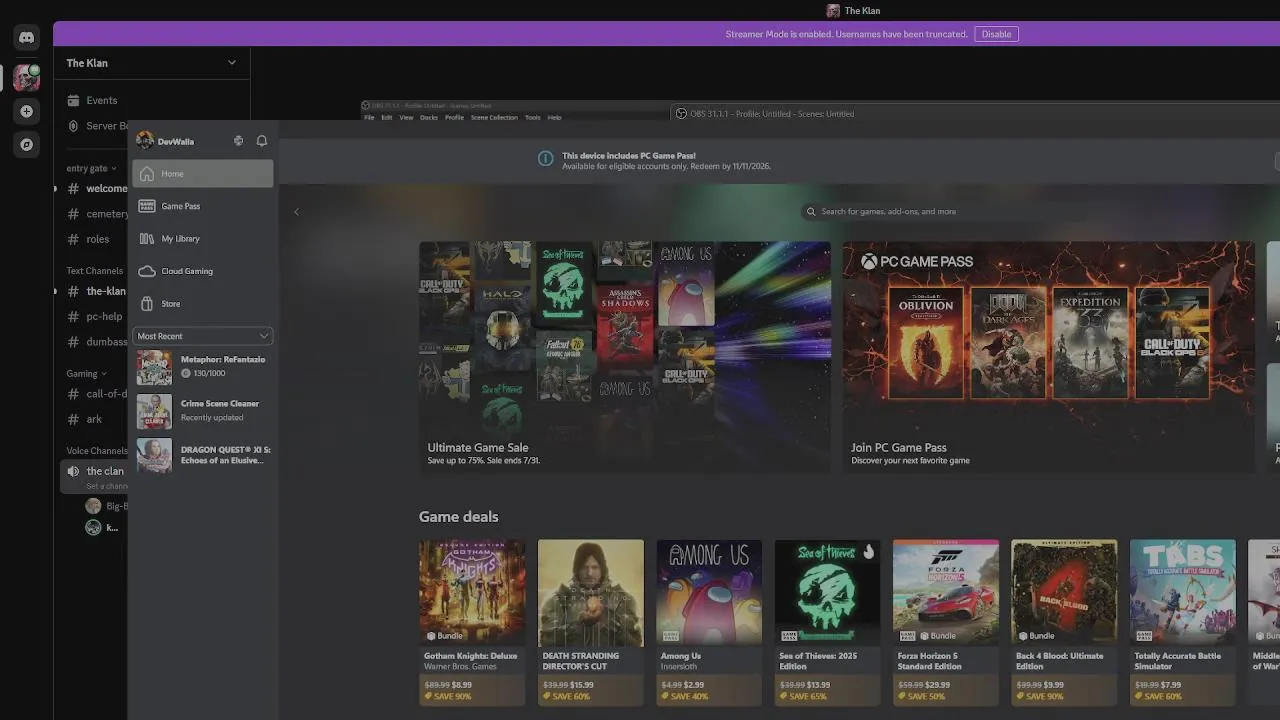Open Back 4 Blood: Ultimate Edition deal
This screenshot has width=1280, height=720.
pyautogui.click(x=1065, y=623)
